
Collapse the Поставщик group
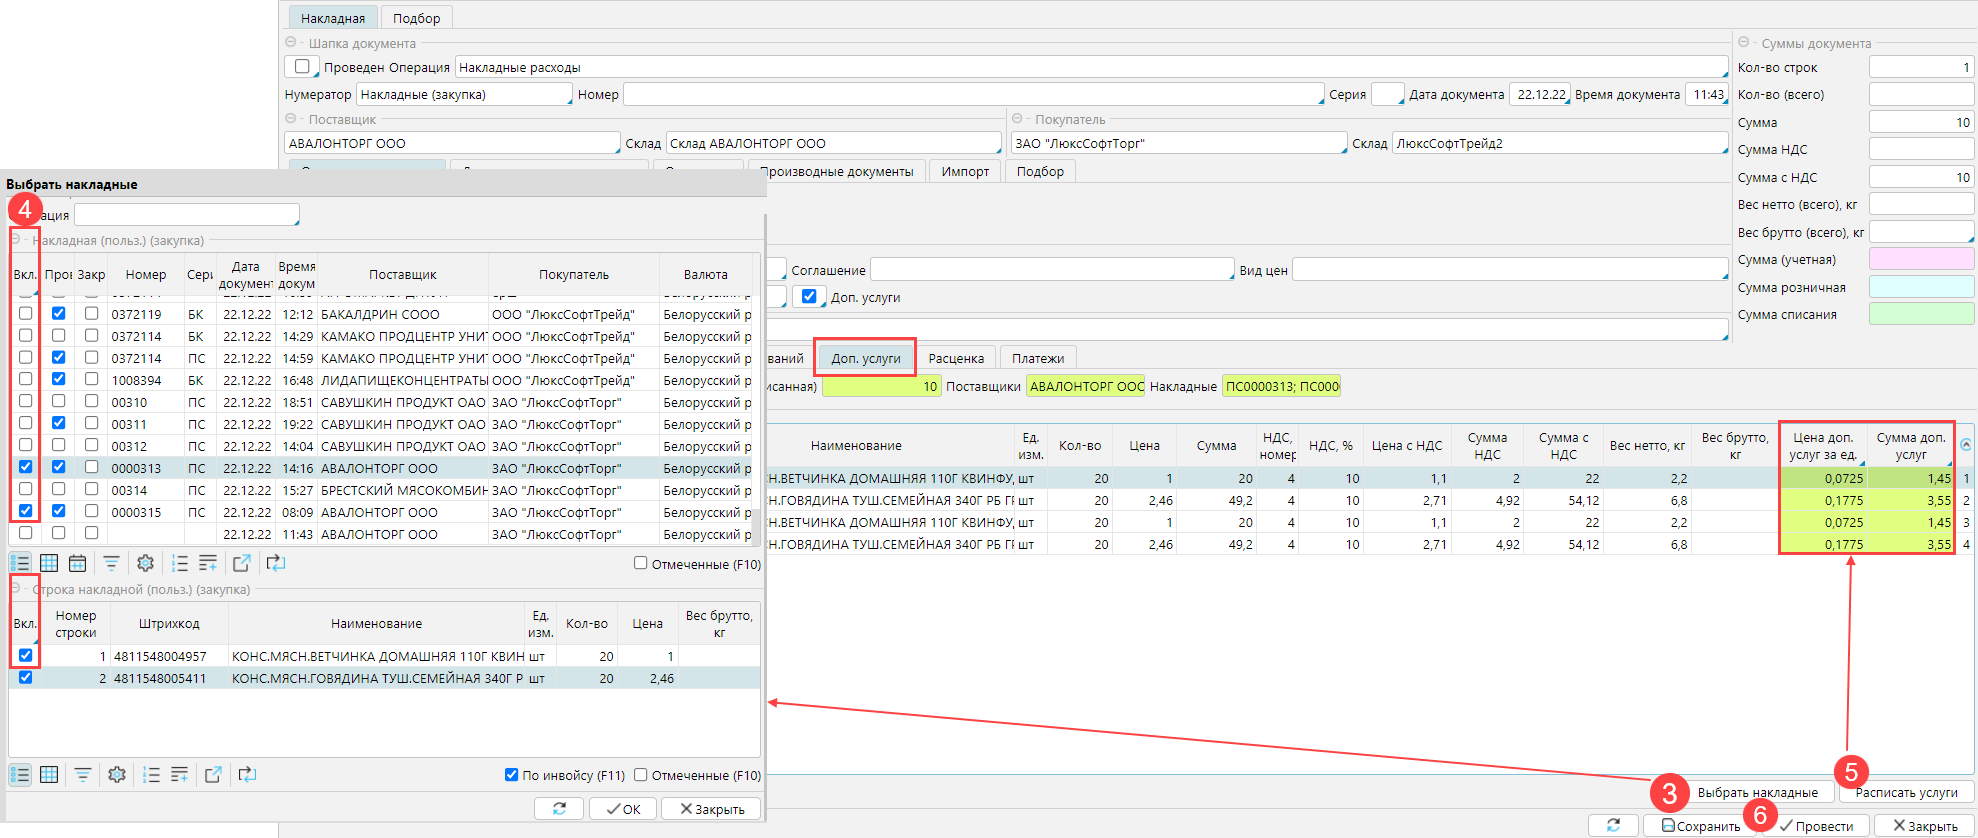291,119
